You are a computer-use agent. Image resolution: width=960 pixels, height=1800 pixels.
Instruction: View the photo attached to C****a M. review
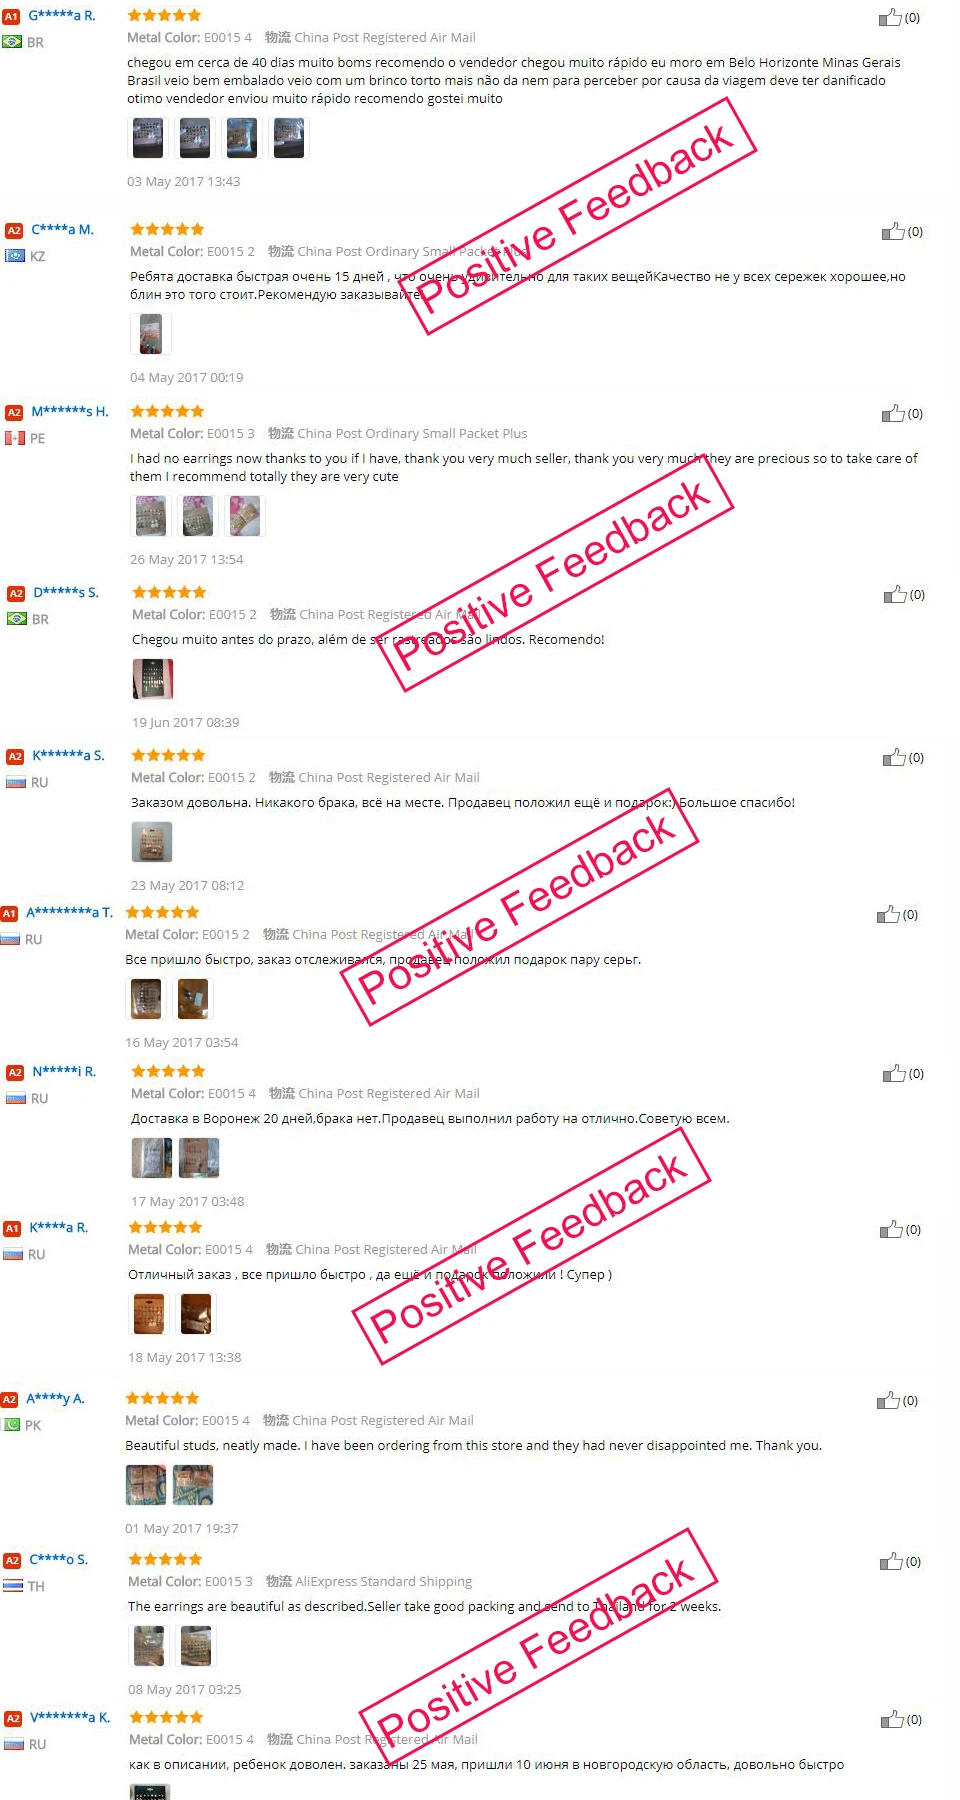(x=151, y=334)
